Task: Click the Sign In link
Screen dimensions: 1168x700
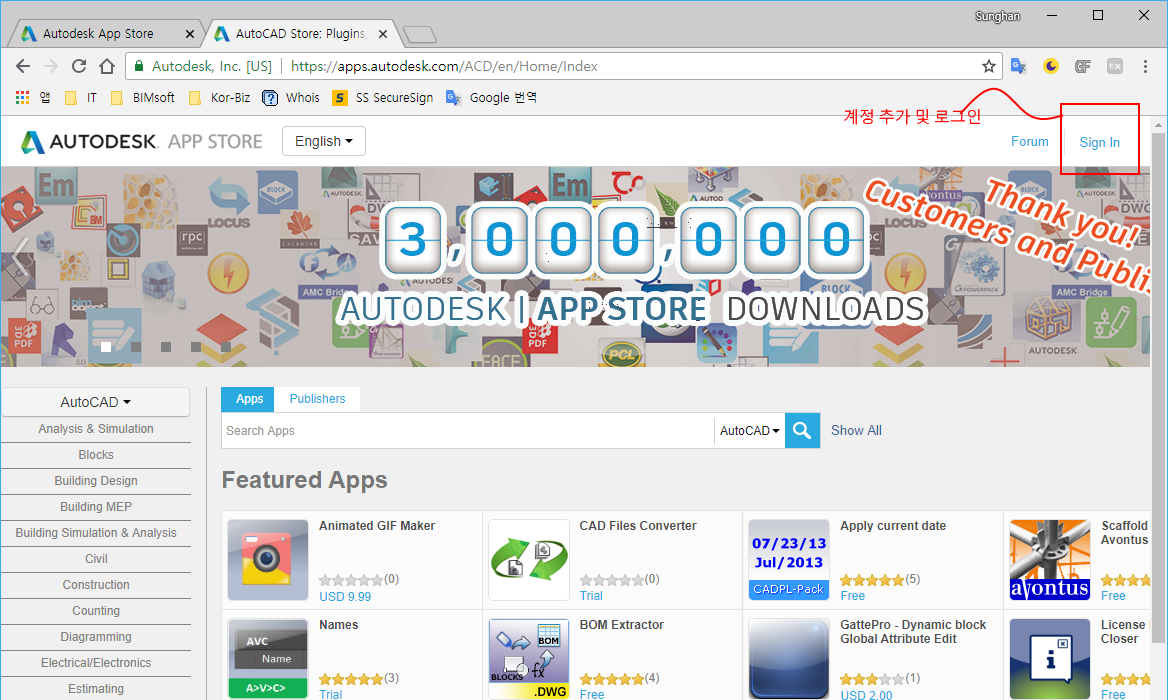Action: click(1099, 143)
